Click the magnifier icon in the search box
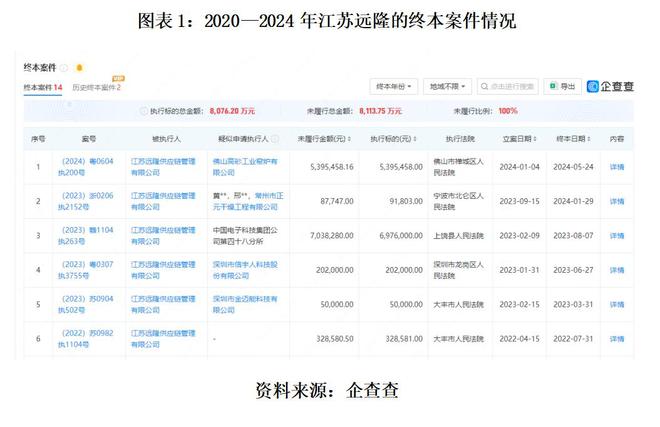The image size is (660, 427). point(484,86)
